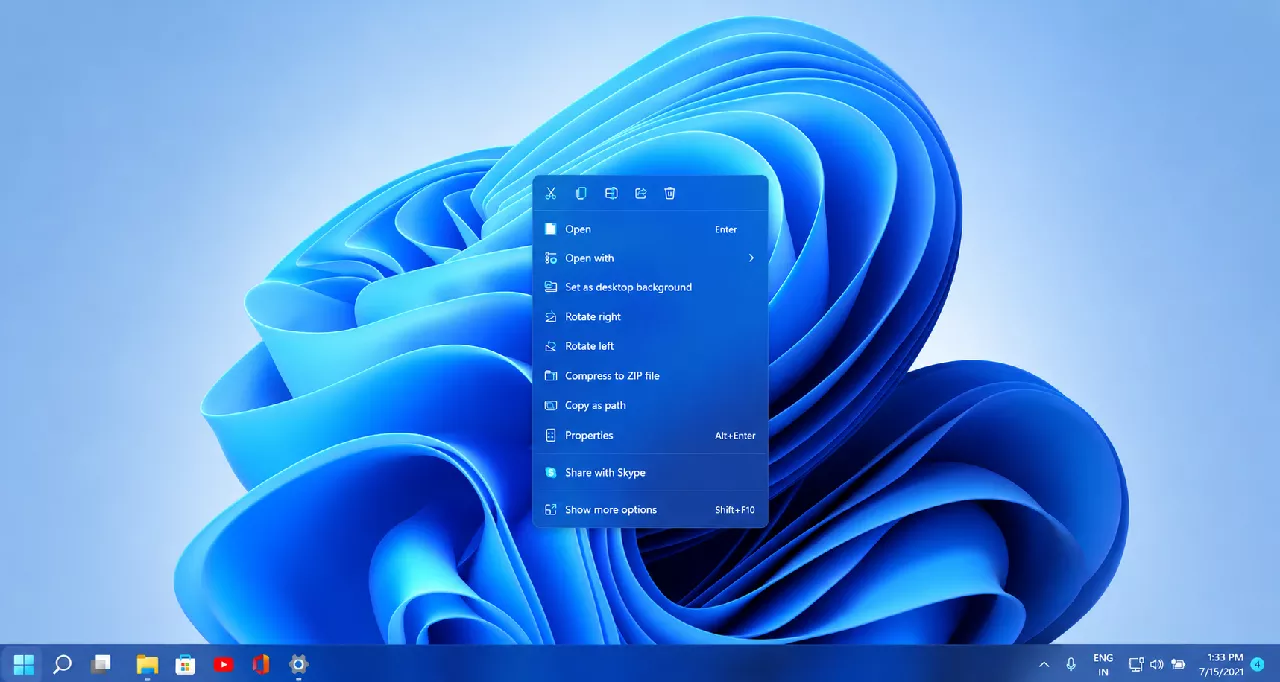Launch File Explorer from the taskbar

click(147, 664)
